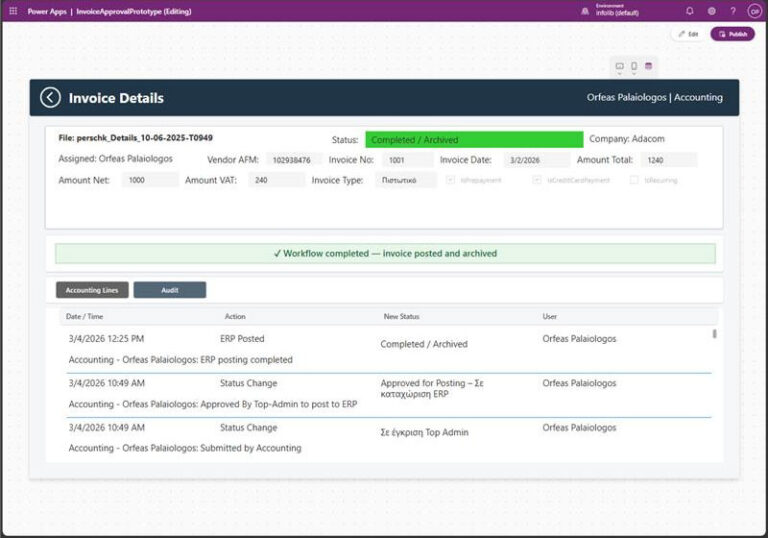Select the desktop preview device icon
Screen dimensions: 768x538
click(620, 66)
